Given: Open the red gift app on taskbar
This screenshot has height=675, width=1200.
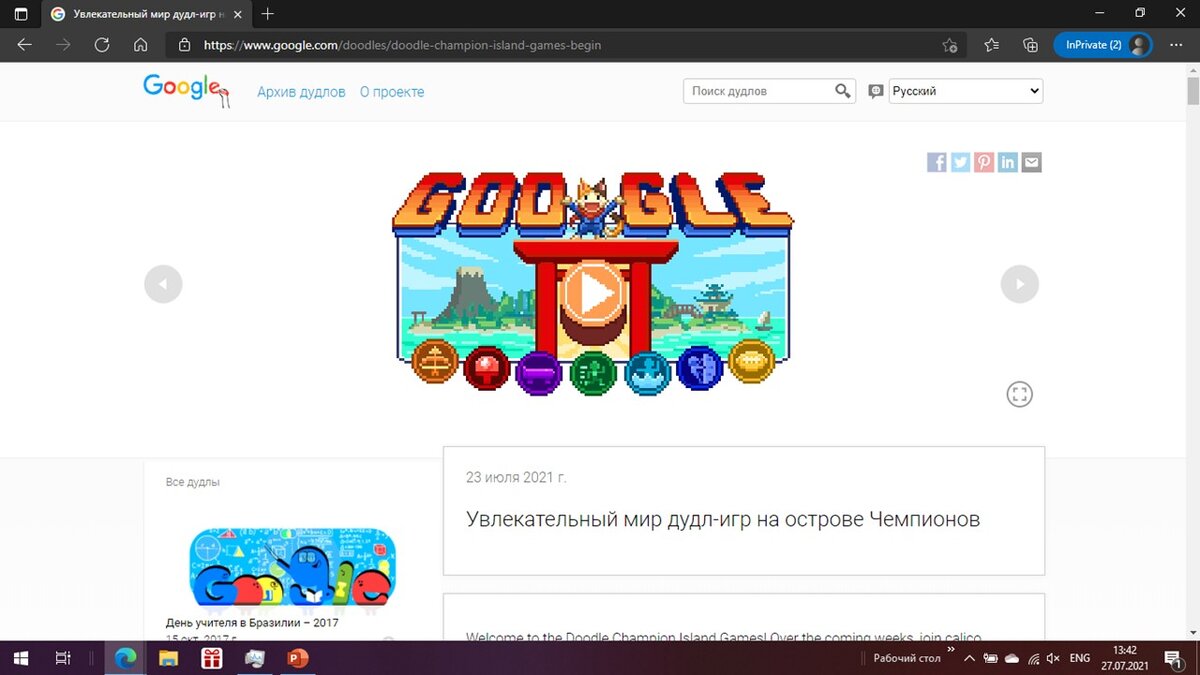Looking at the screenshot, I should click(x=211, y=658).
